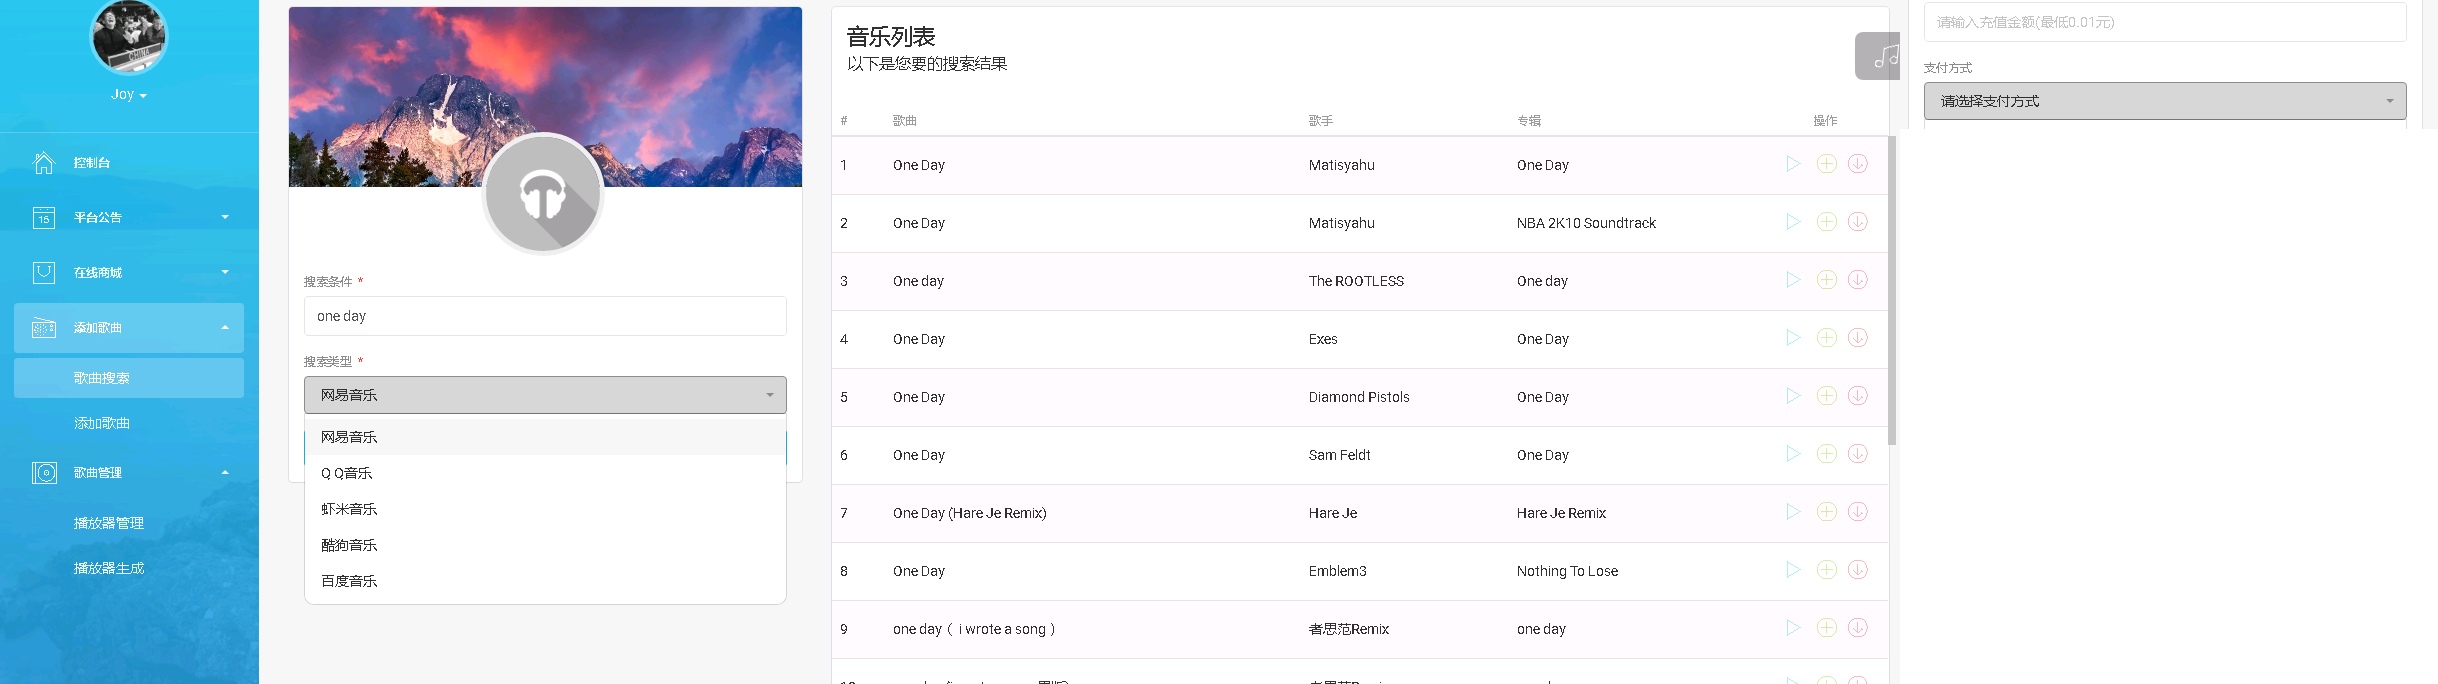2438x684 pixels.
Task: Add the Emblem3 One Day song
Action: (x=1826, y=570)
